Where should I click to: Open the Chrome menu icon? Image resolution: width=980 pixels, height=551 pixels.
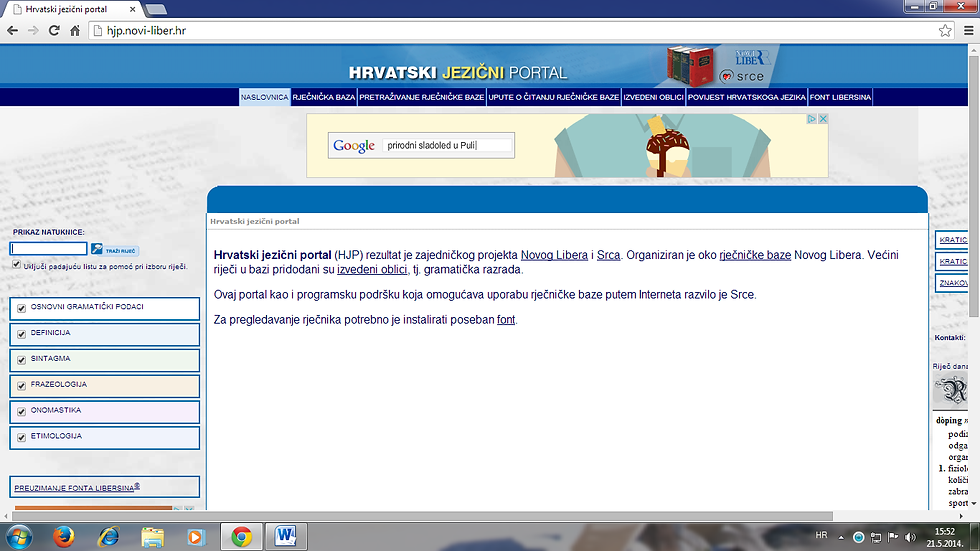(968, 31)
